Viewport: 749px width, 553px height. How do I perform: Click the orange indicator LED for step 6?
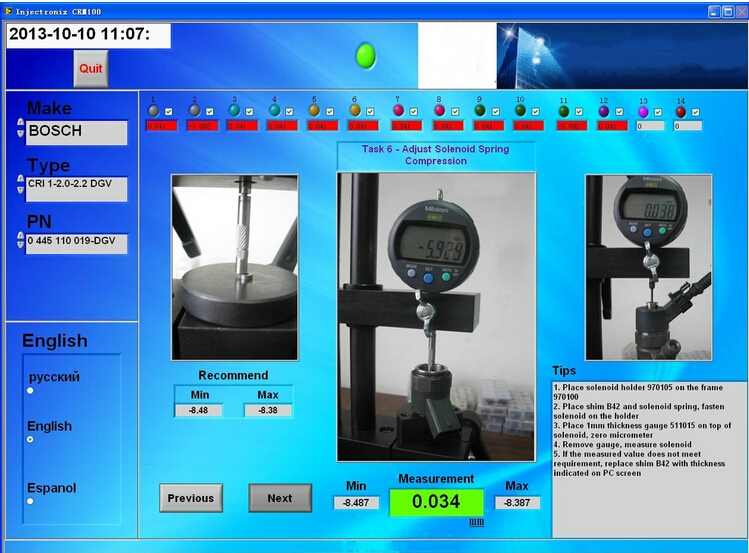coord(354,111)
